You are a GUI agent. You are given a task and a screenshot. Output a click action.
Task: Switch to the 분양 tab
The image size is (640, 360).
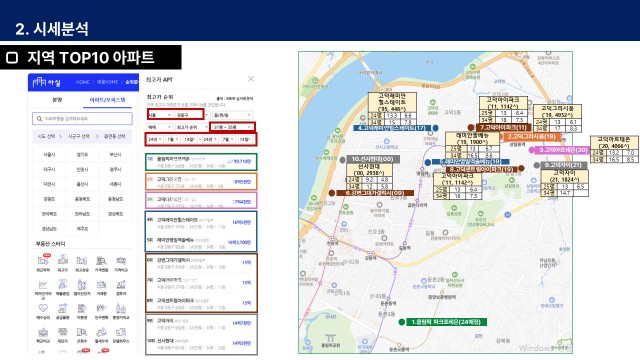coord(57,100)
